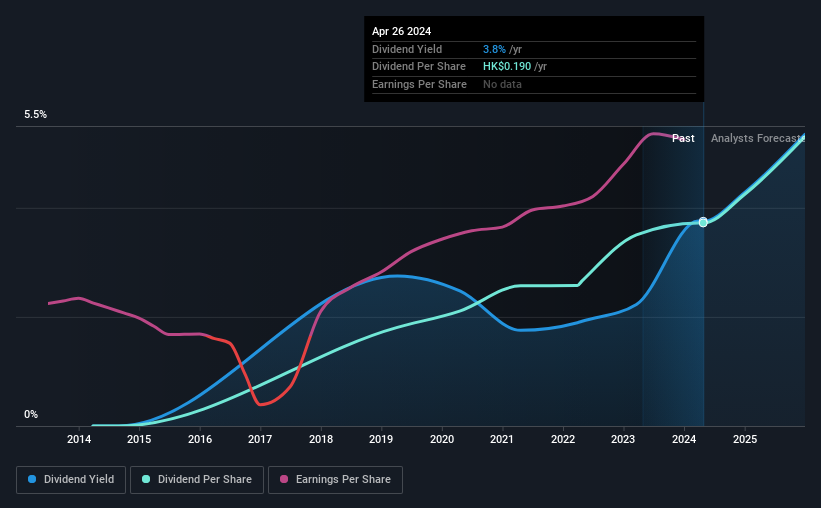821x508 pixels.
Task: Click the tooltip Dividend Yield row label
Action: coord(407,49)
